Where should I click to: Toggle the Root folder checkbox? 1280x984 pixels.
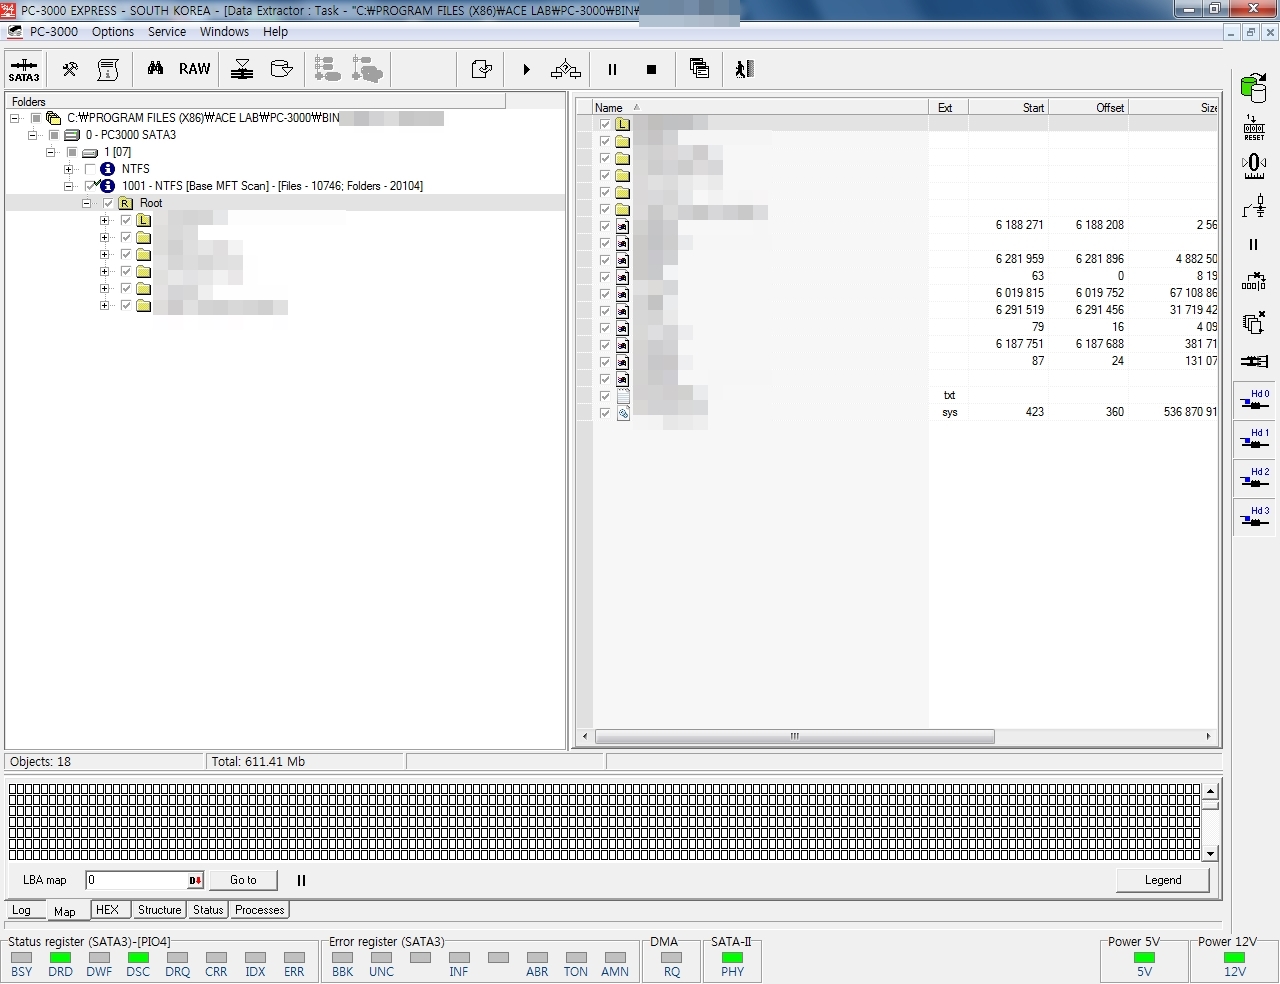click(x=108, y=203)
